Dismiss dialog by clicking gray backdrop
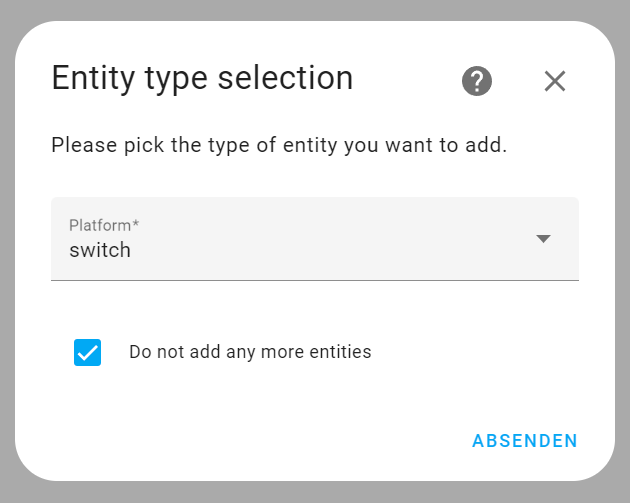 click(x=315, y=9)
